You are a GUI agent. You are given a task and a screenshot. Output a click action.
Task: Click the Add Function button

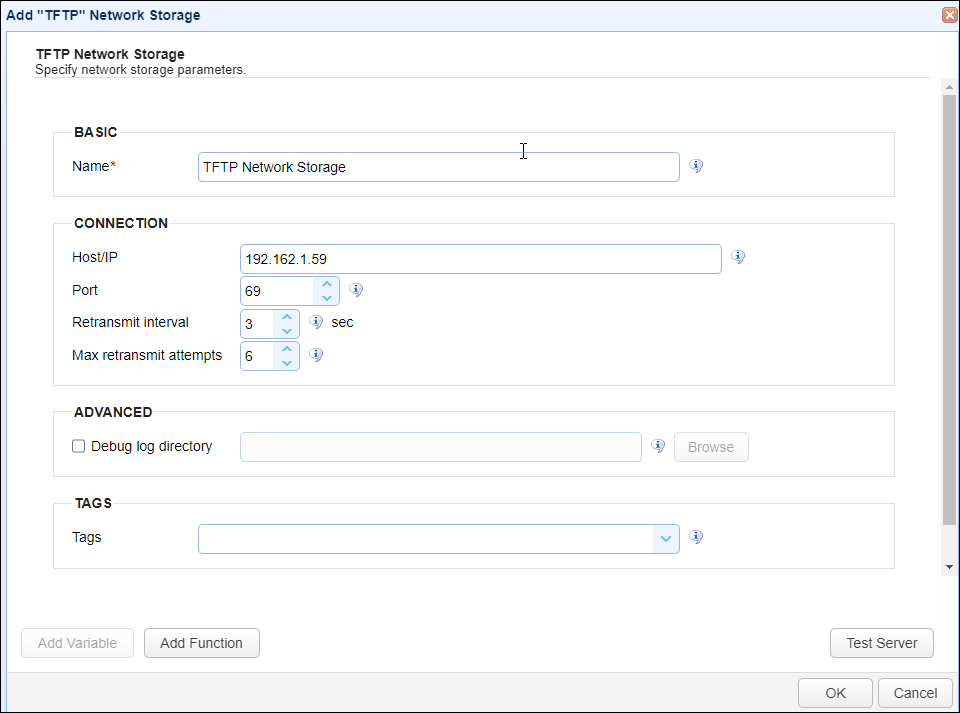(x=201, y=643)
